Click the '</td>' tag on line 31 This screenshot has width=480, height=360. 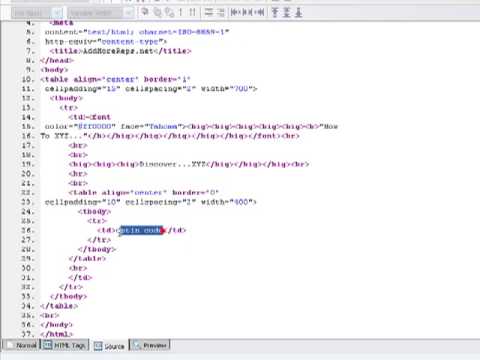pos(80,277)
